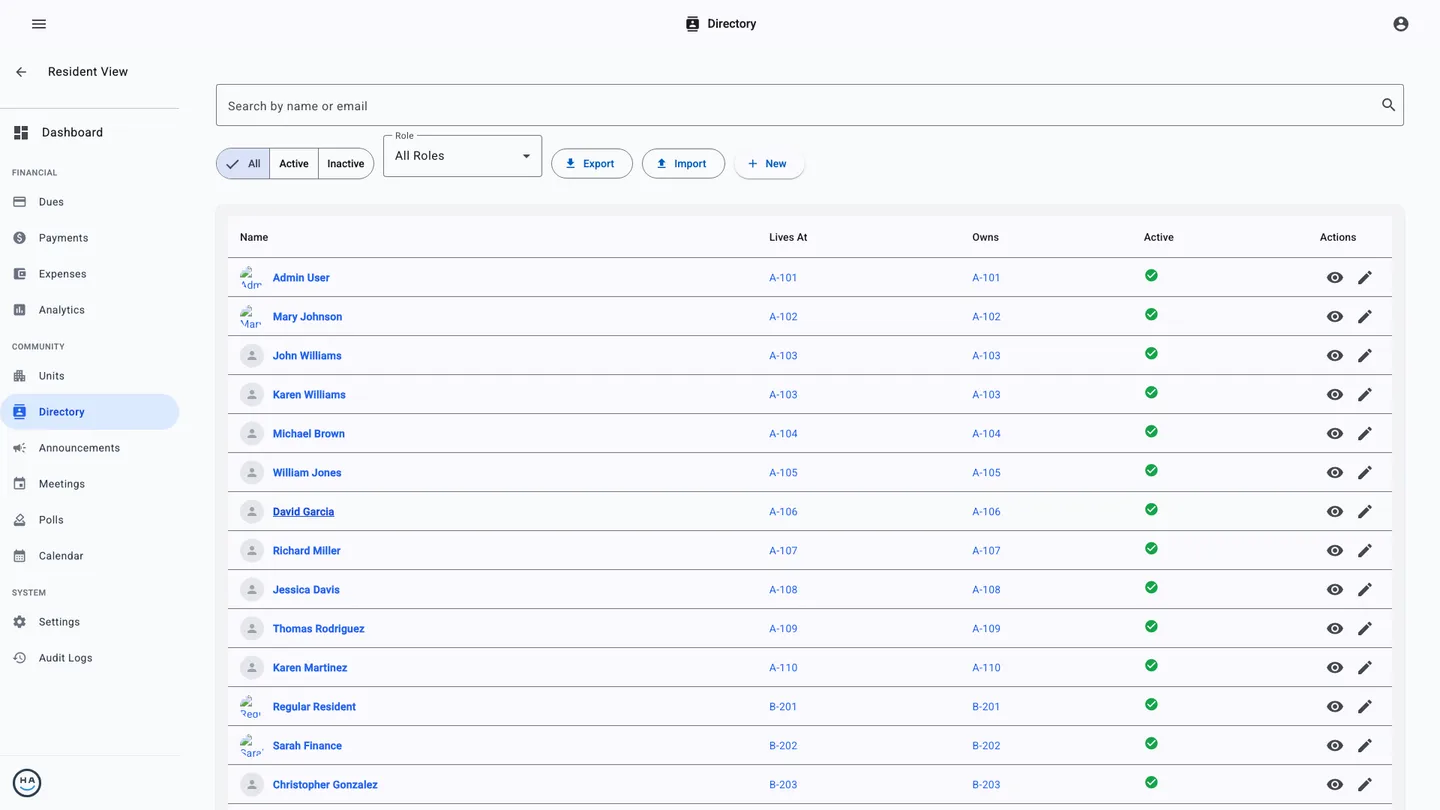1440x810 pixels.
Task: Click the search magnifier icon
Action: 1388,105
